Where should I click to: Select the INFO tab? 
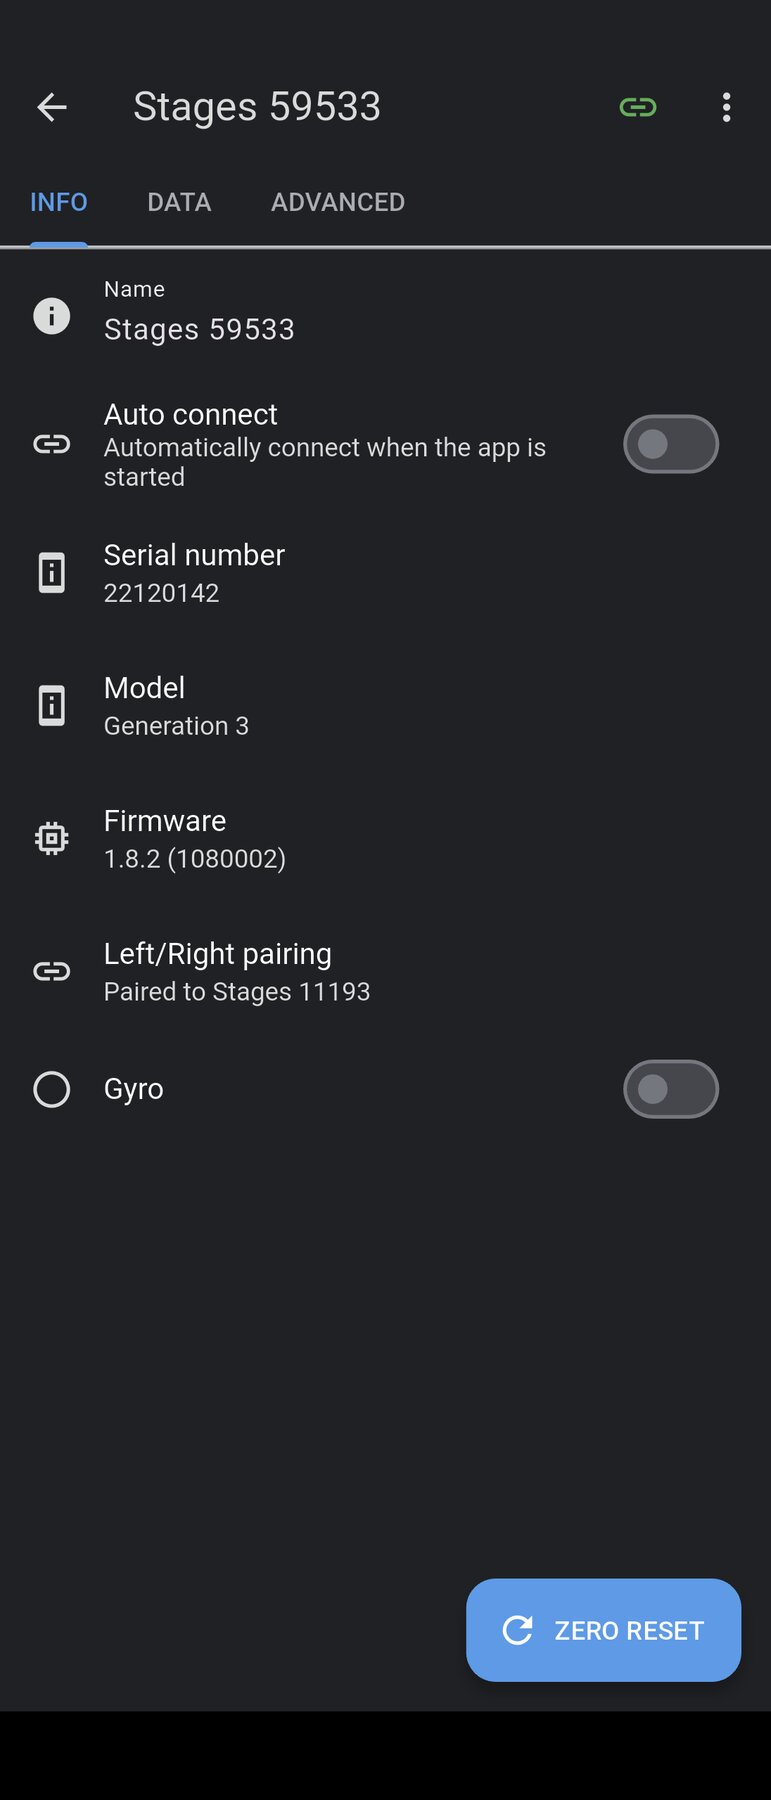59,202
